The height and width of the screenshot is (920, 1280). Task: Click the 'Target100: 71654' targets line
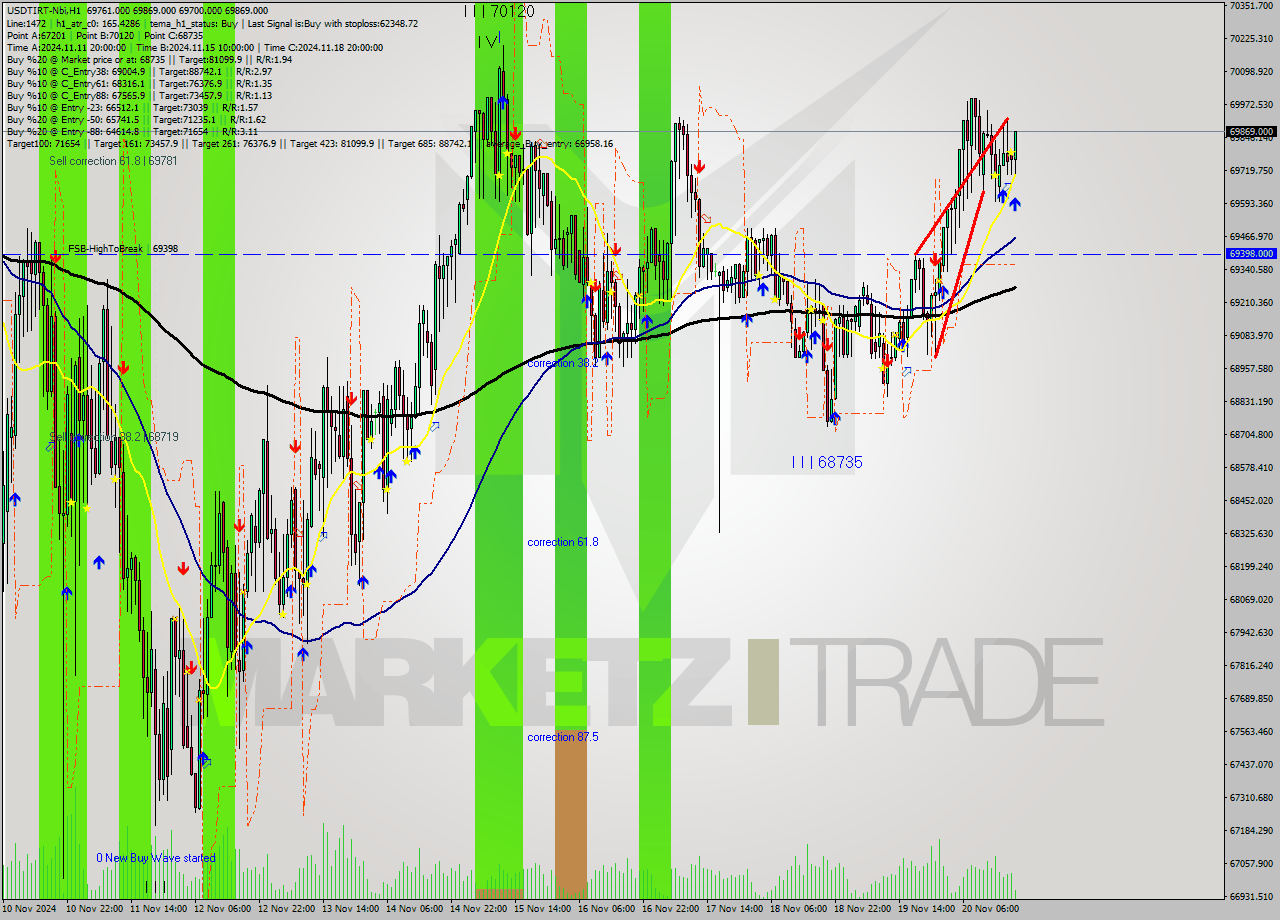click(x=310, y=144)
